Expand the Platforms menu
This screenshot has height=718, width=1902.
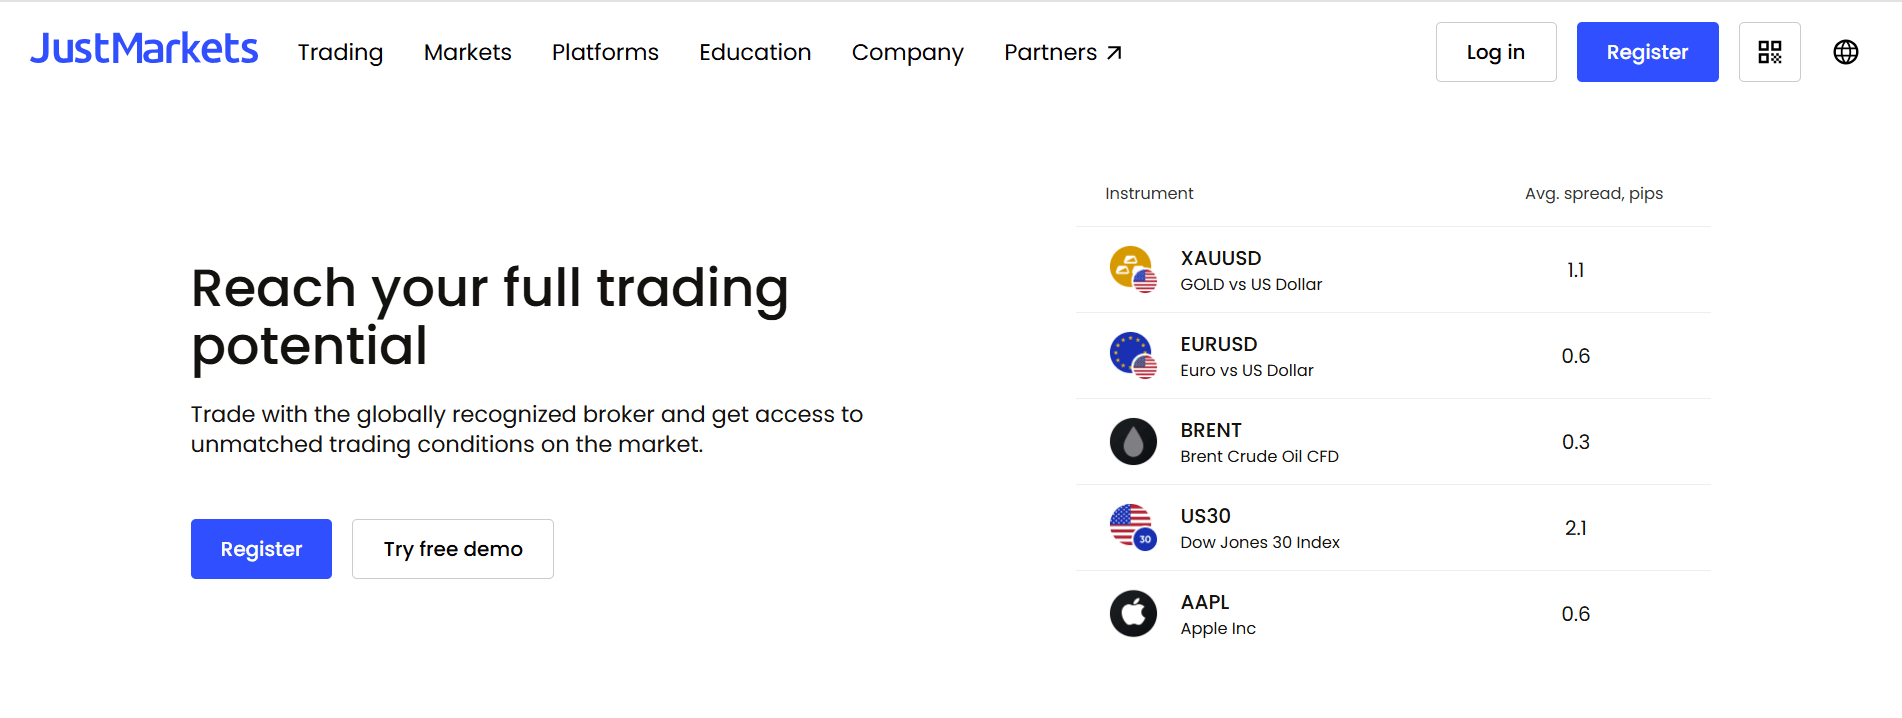[605, 52]
